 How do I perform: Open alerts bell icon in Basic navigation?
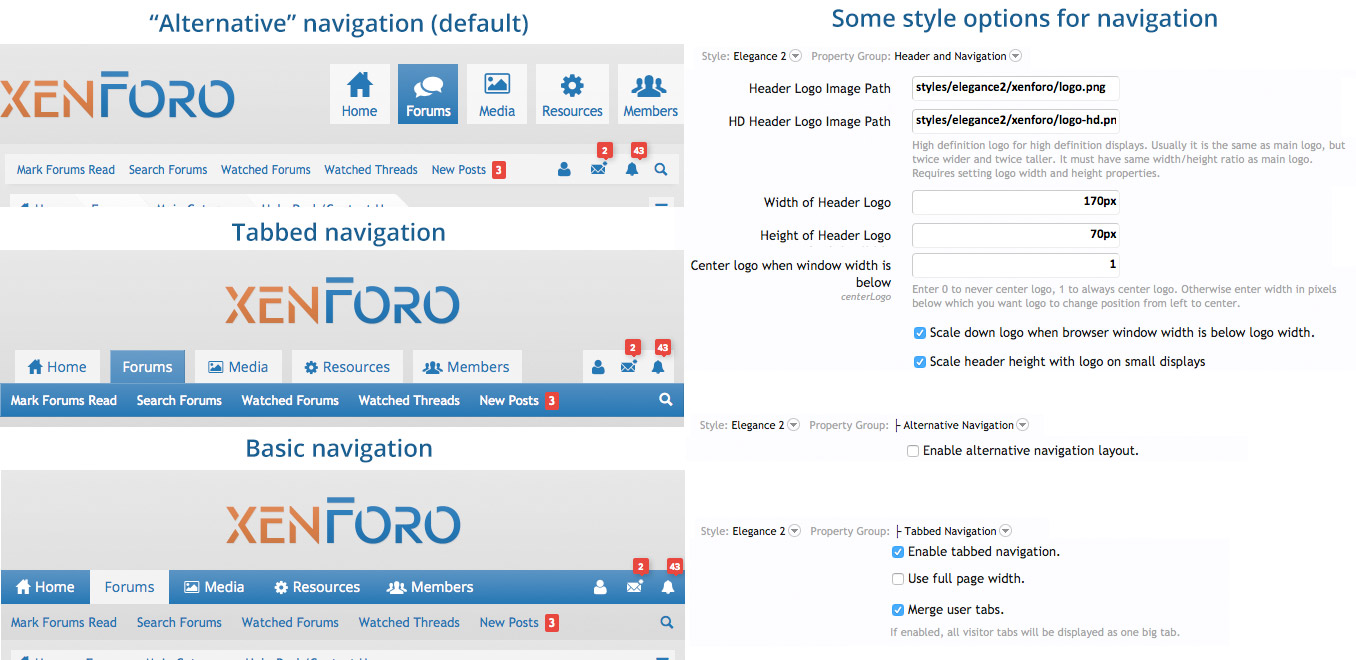click(668, 587)
